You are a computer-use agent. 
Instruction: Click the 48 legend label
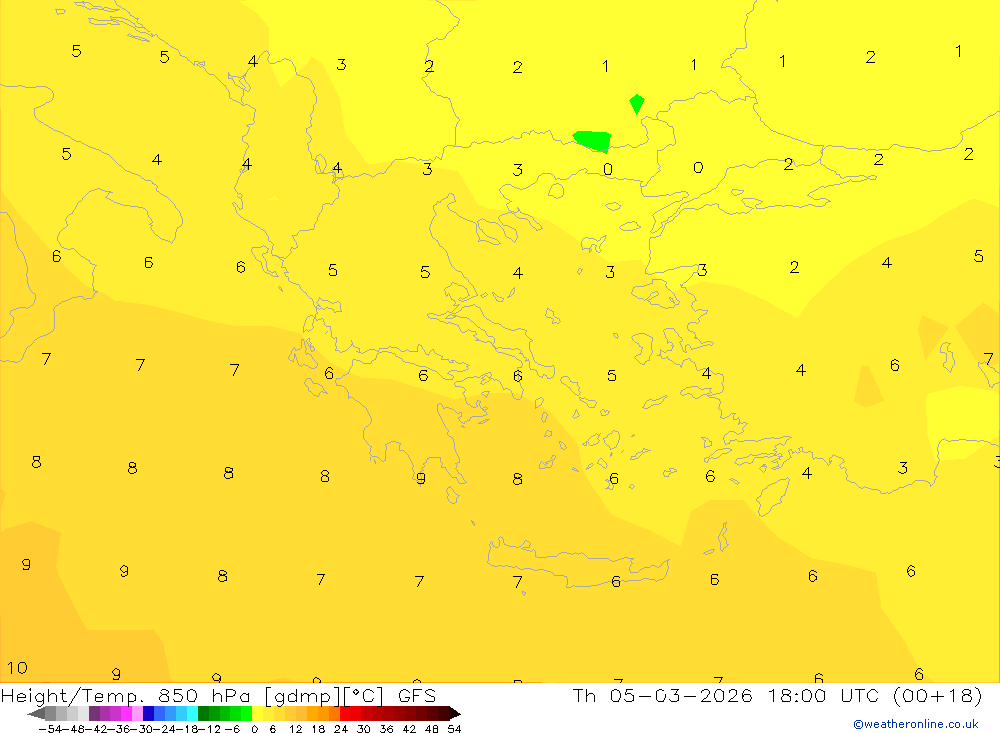pos(432,729)
